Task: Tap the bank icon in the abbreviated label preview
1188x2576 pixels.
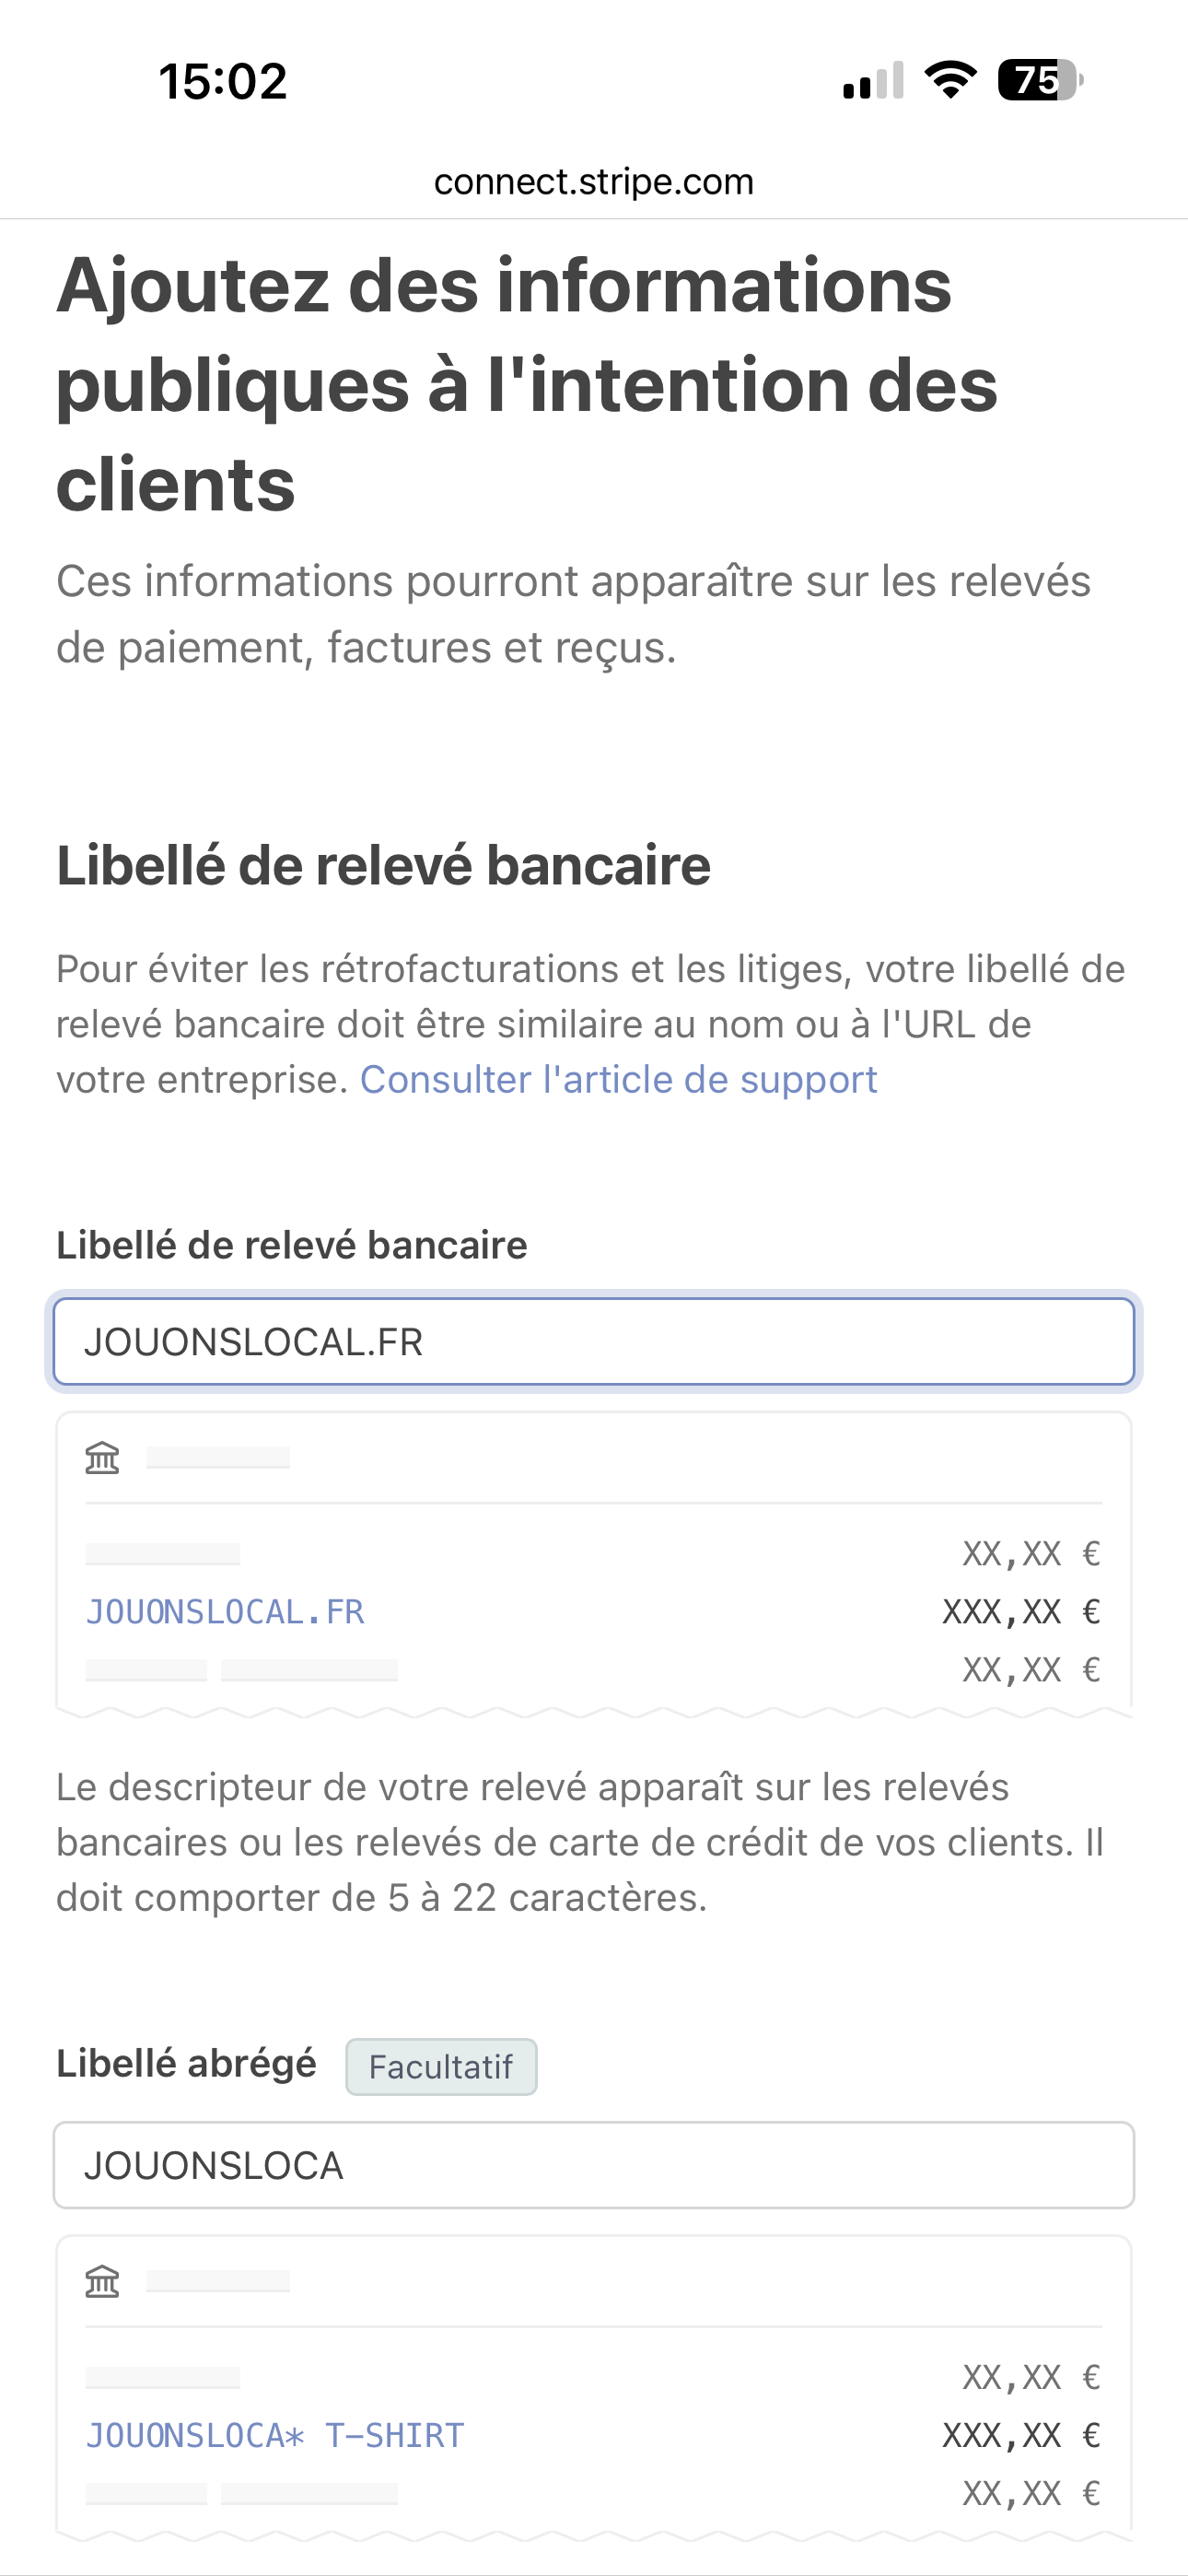Action: [102, 2281]
